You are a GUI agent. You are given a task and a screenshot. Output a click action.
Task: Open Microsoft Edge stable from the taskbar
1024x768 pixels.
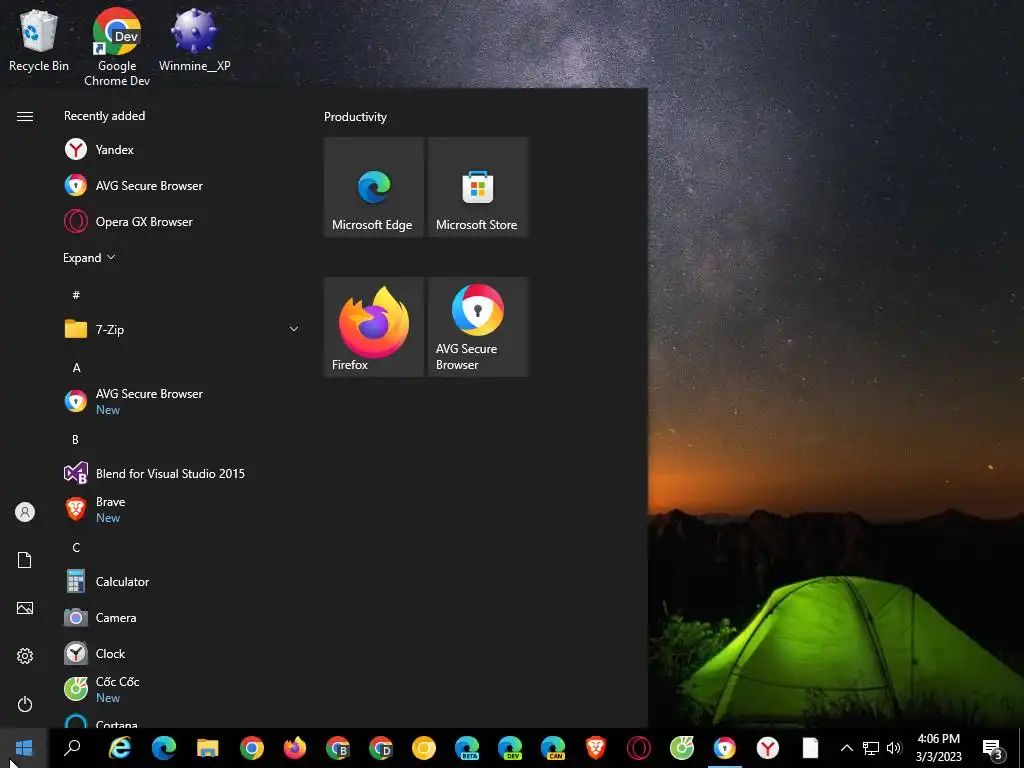click(x=163, y=748)
